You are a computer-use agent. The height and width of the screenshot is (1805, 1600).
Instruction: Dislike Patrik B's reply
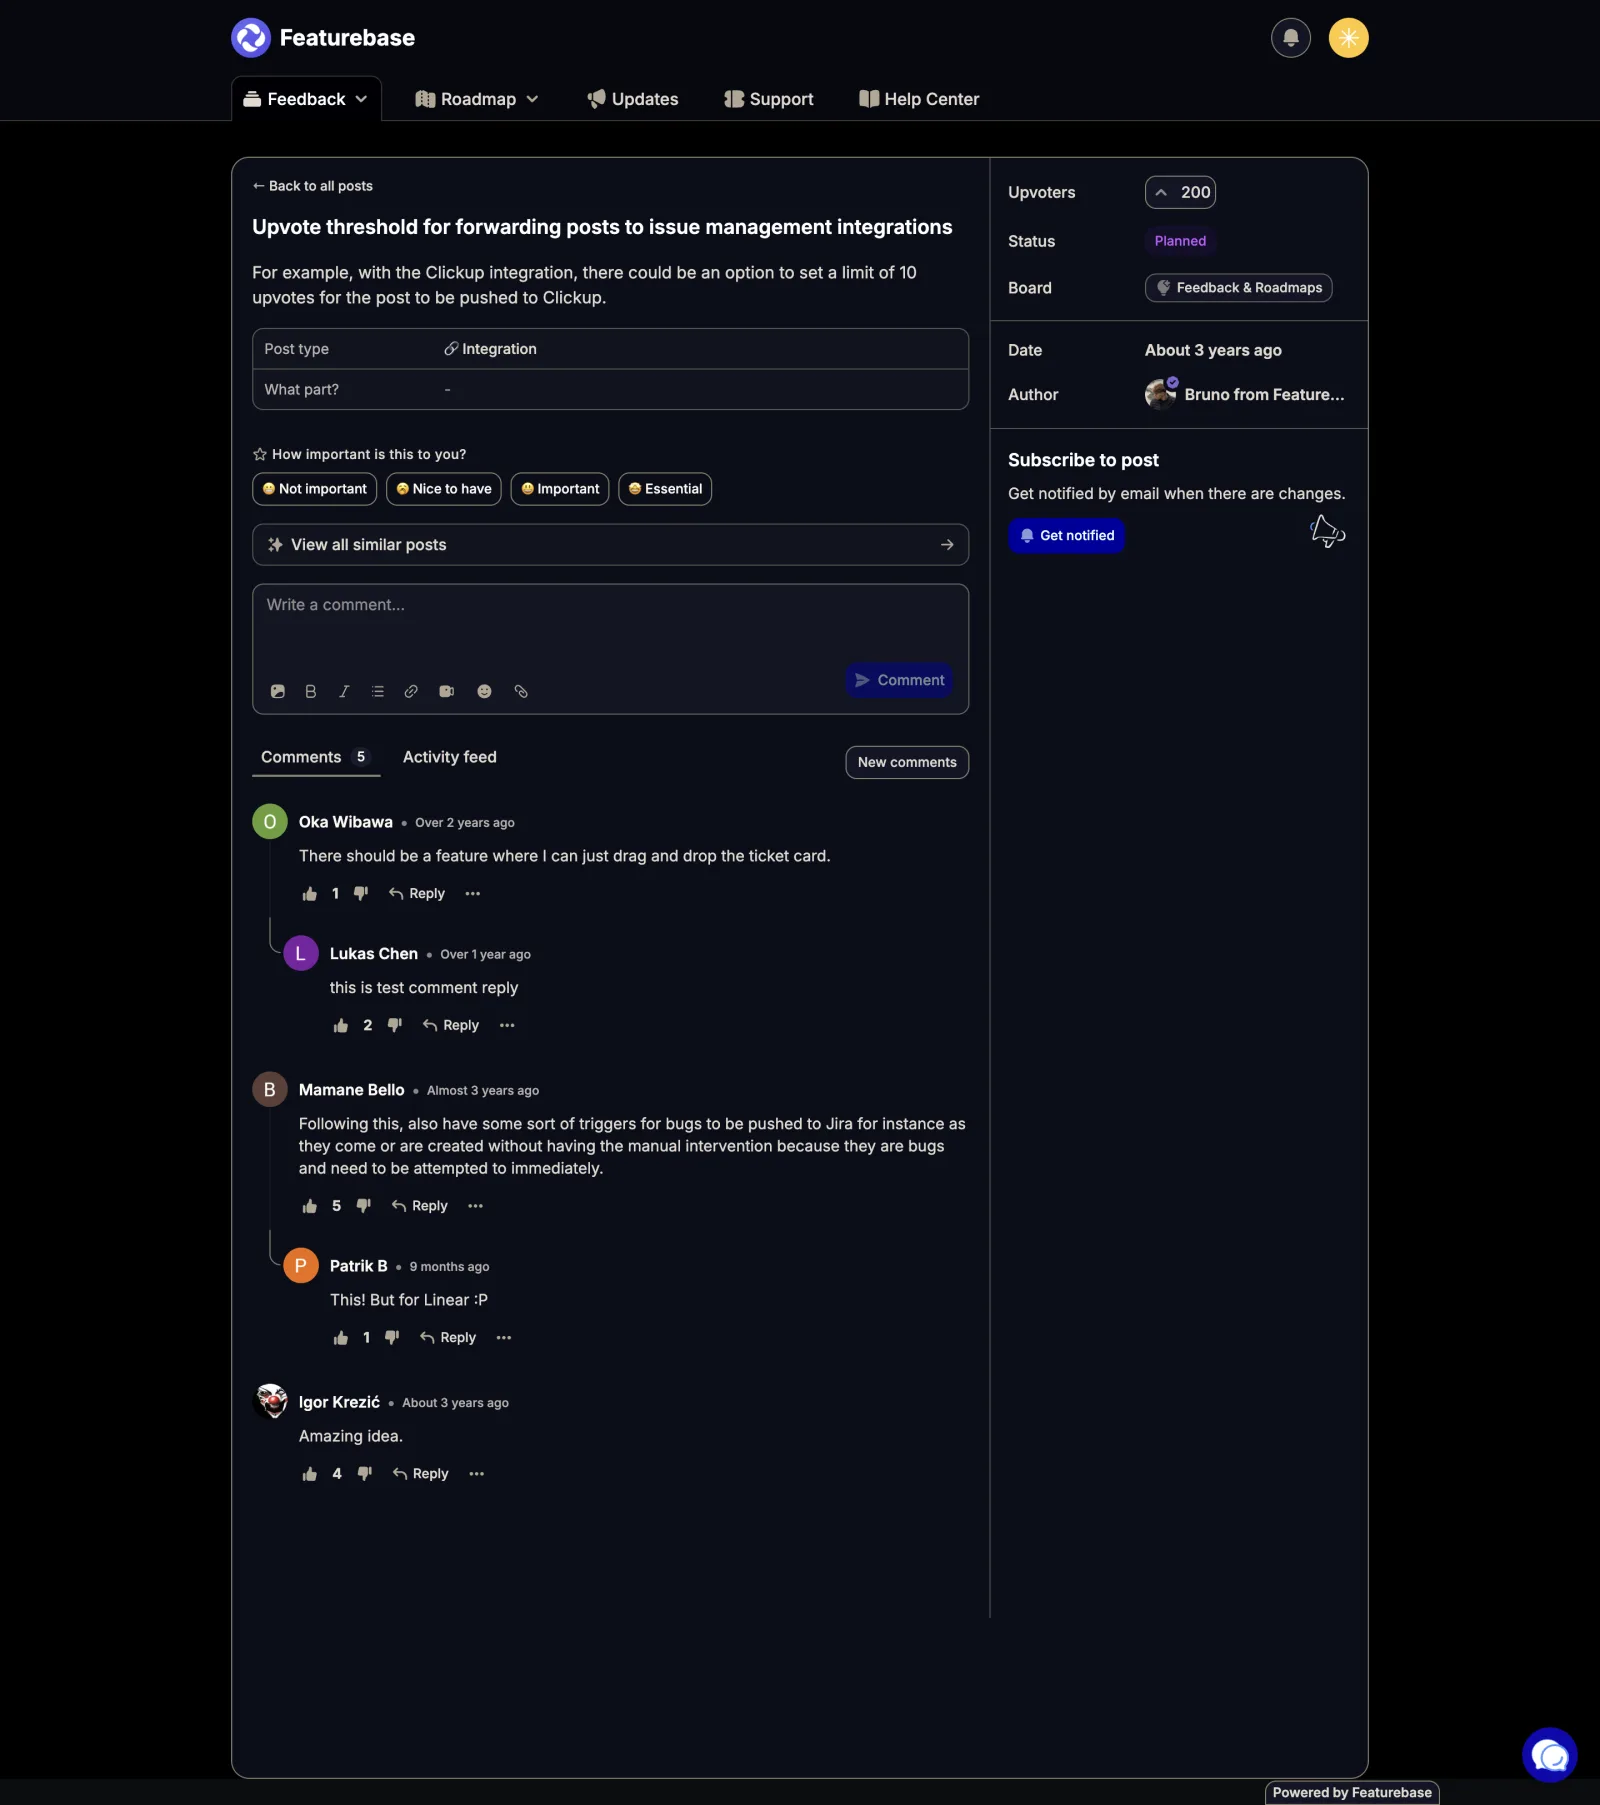click(x=392, y=1338)
